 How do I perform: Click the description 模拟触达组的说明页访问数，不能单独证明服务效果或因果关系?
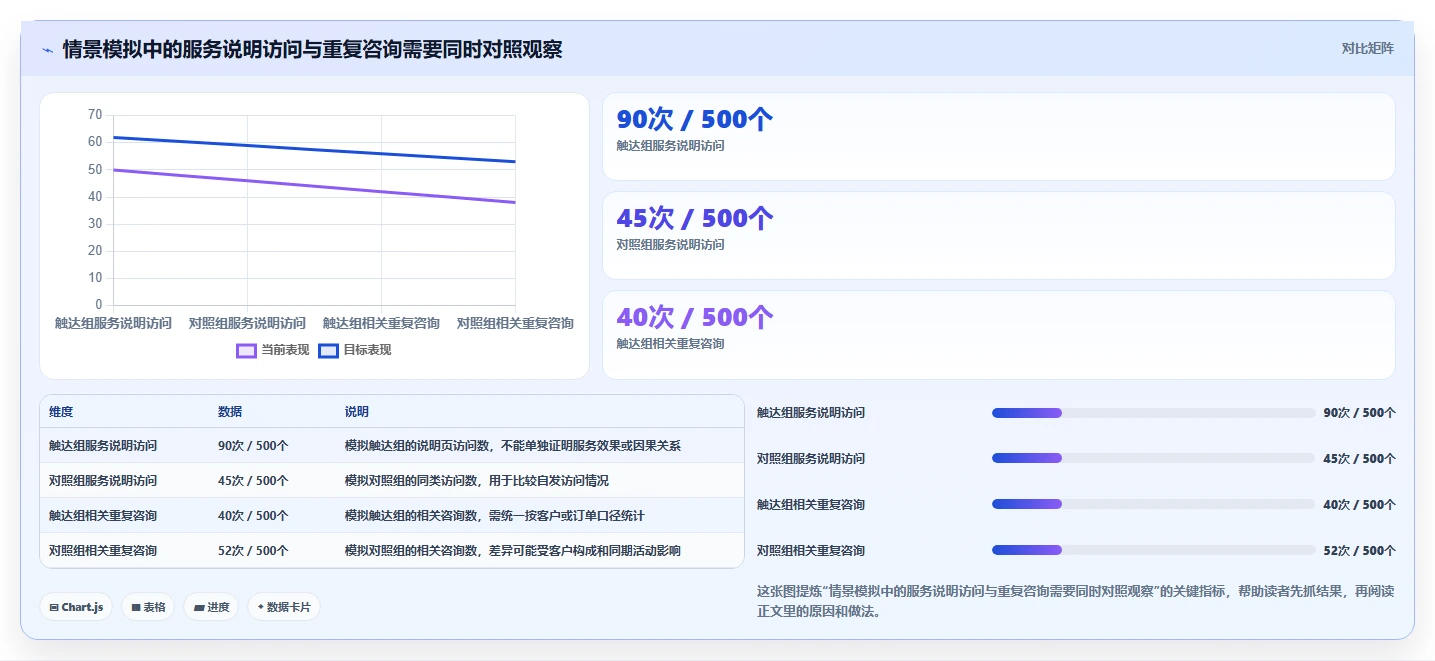tap(513, 446)
